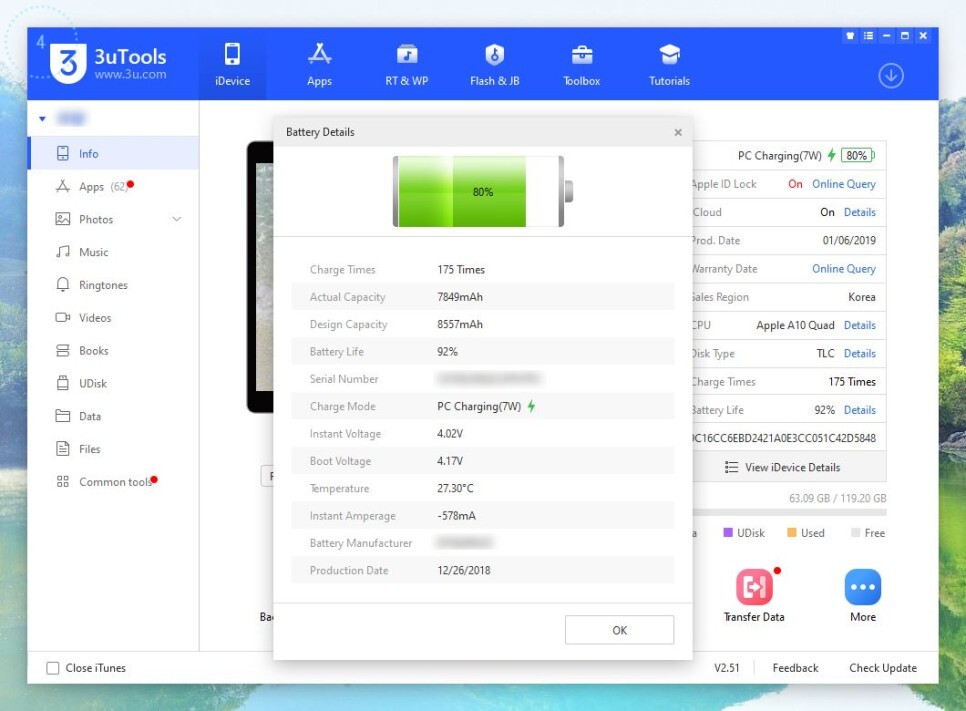Click OK in Battery Details

click(619, 630)
